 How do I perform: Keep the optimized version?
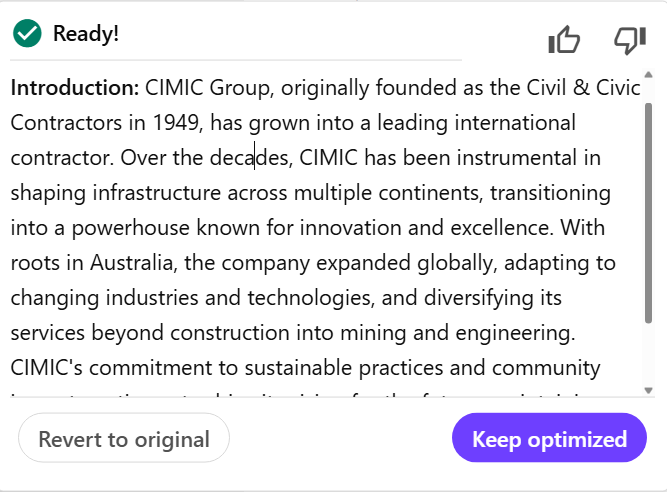549,438
